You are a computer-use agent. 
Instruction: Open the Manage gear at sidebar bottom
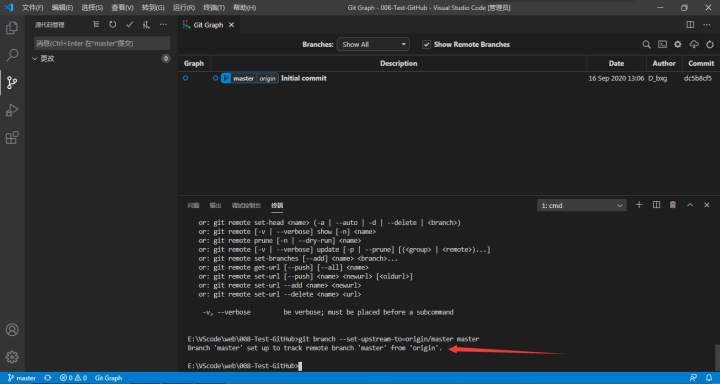12,357
